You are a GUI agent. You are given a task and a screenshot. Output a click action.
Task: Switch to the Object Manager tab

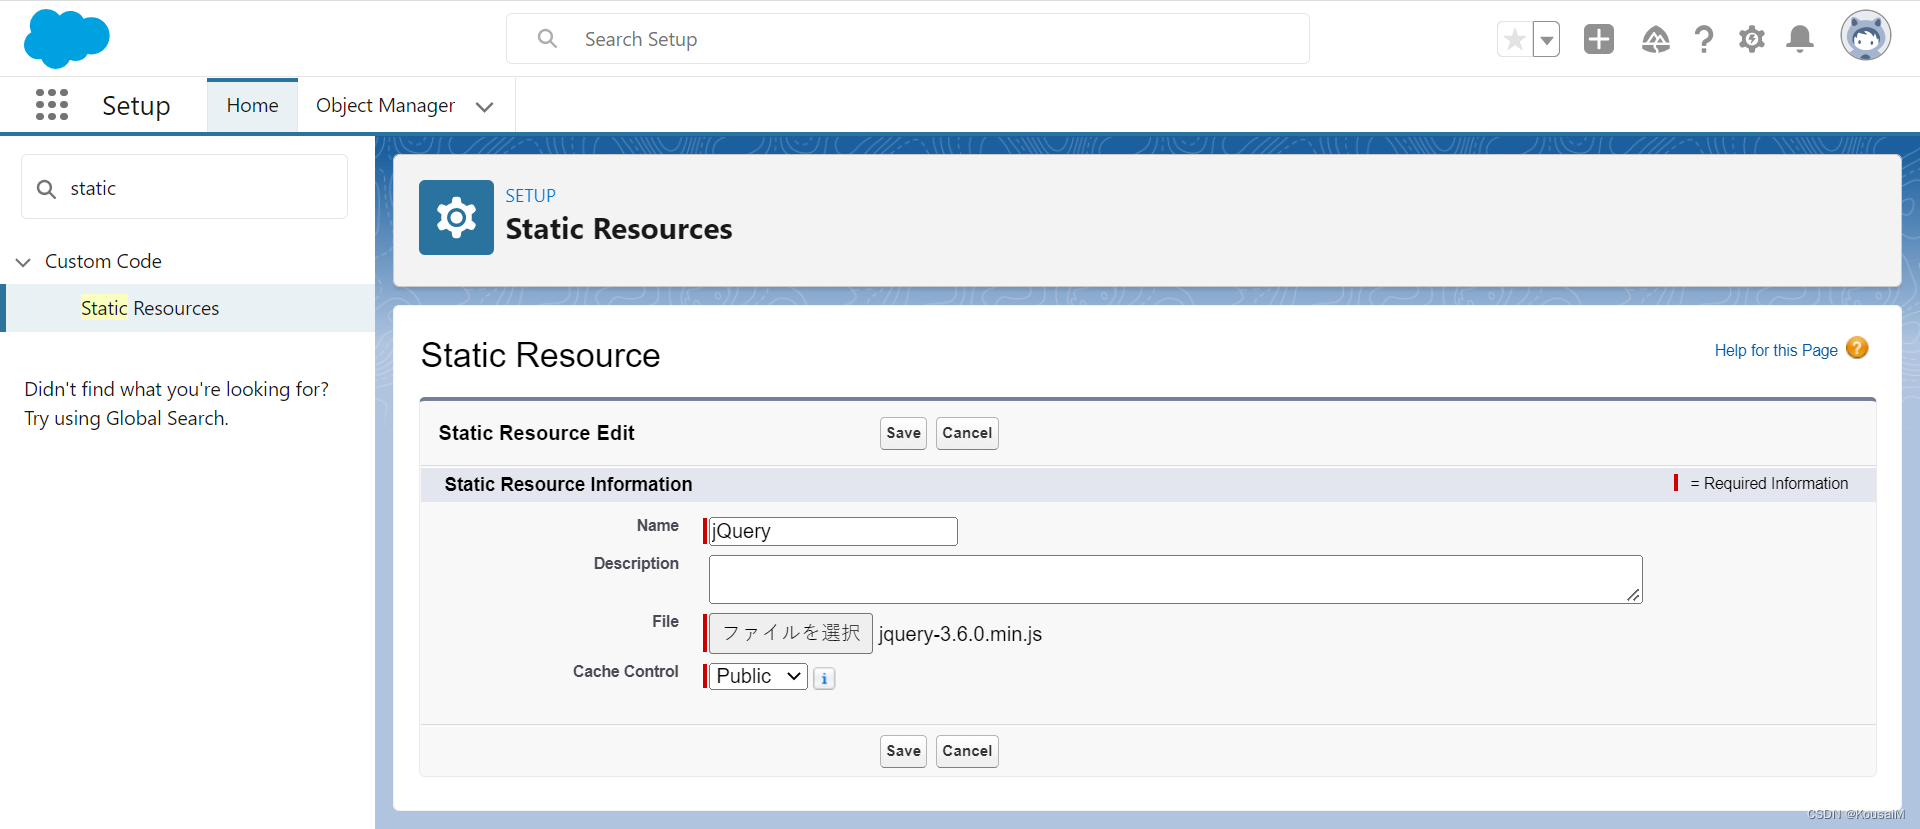(x=385, y=105)
